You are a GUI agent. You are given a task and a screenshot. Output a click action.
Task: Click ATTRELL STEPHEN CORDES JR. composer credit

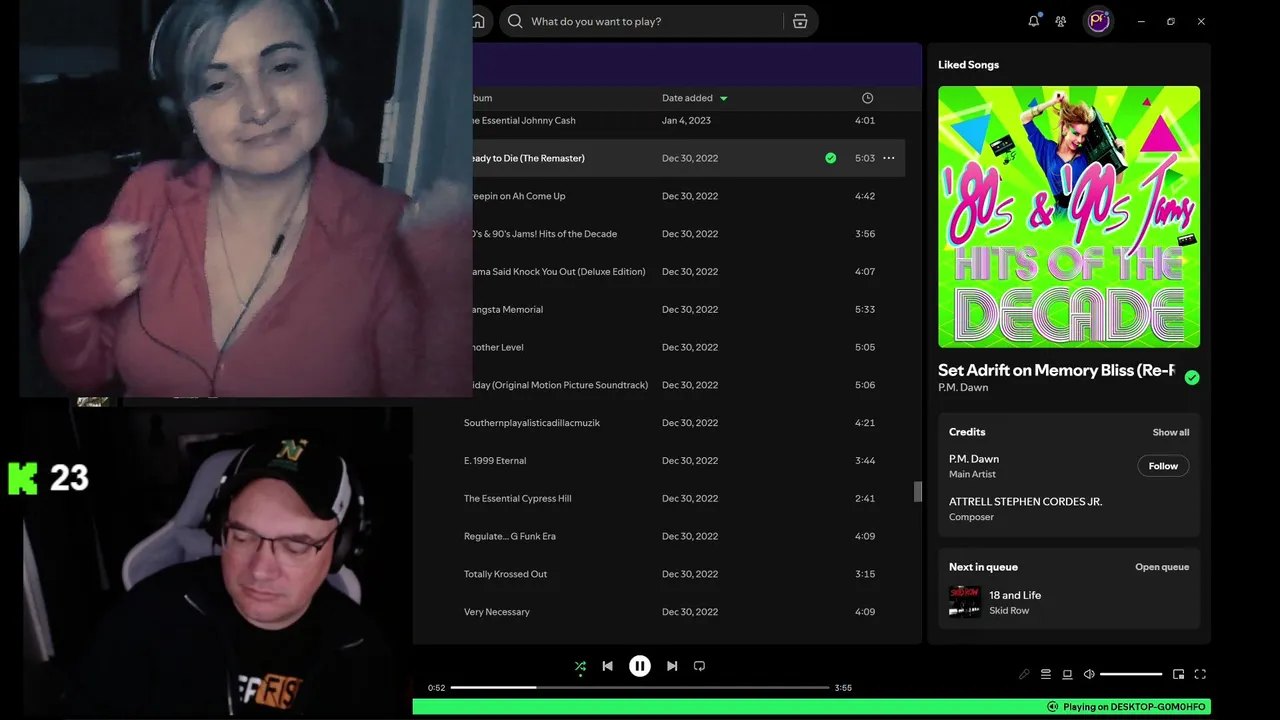click(x=1025, y=502)
